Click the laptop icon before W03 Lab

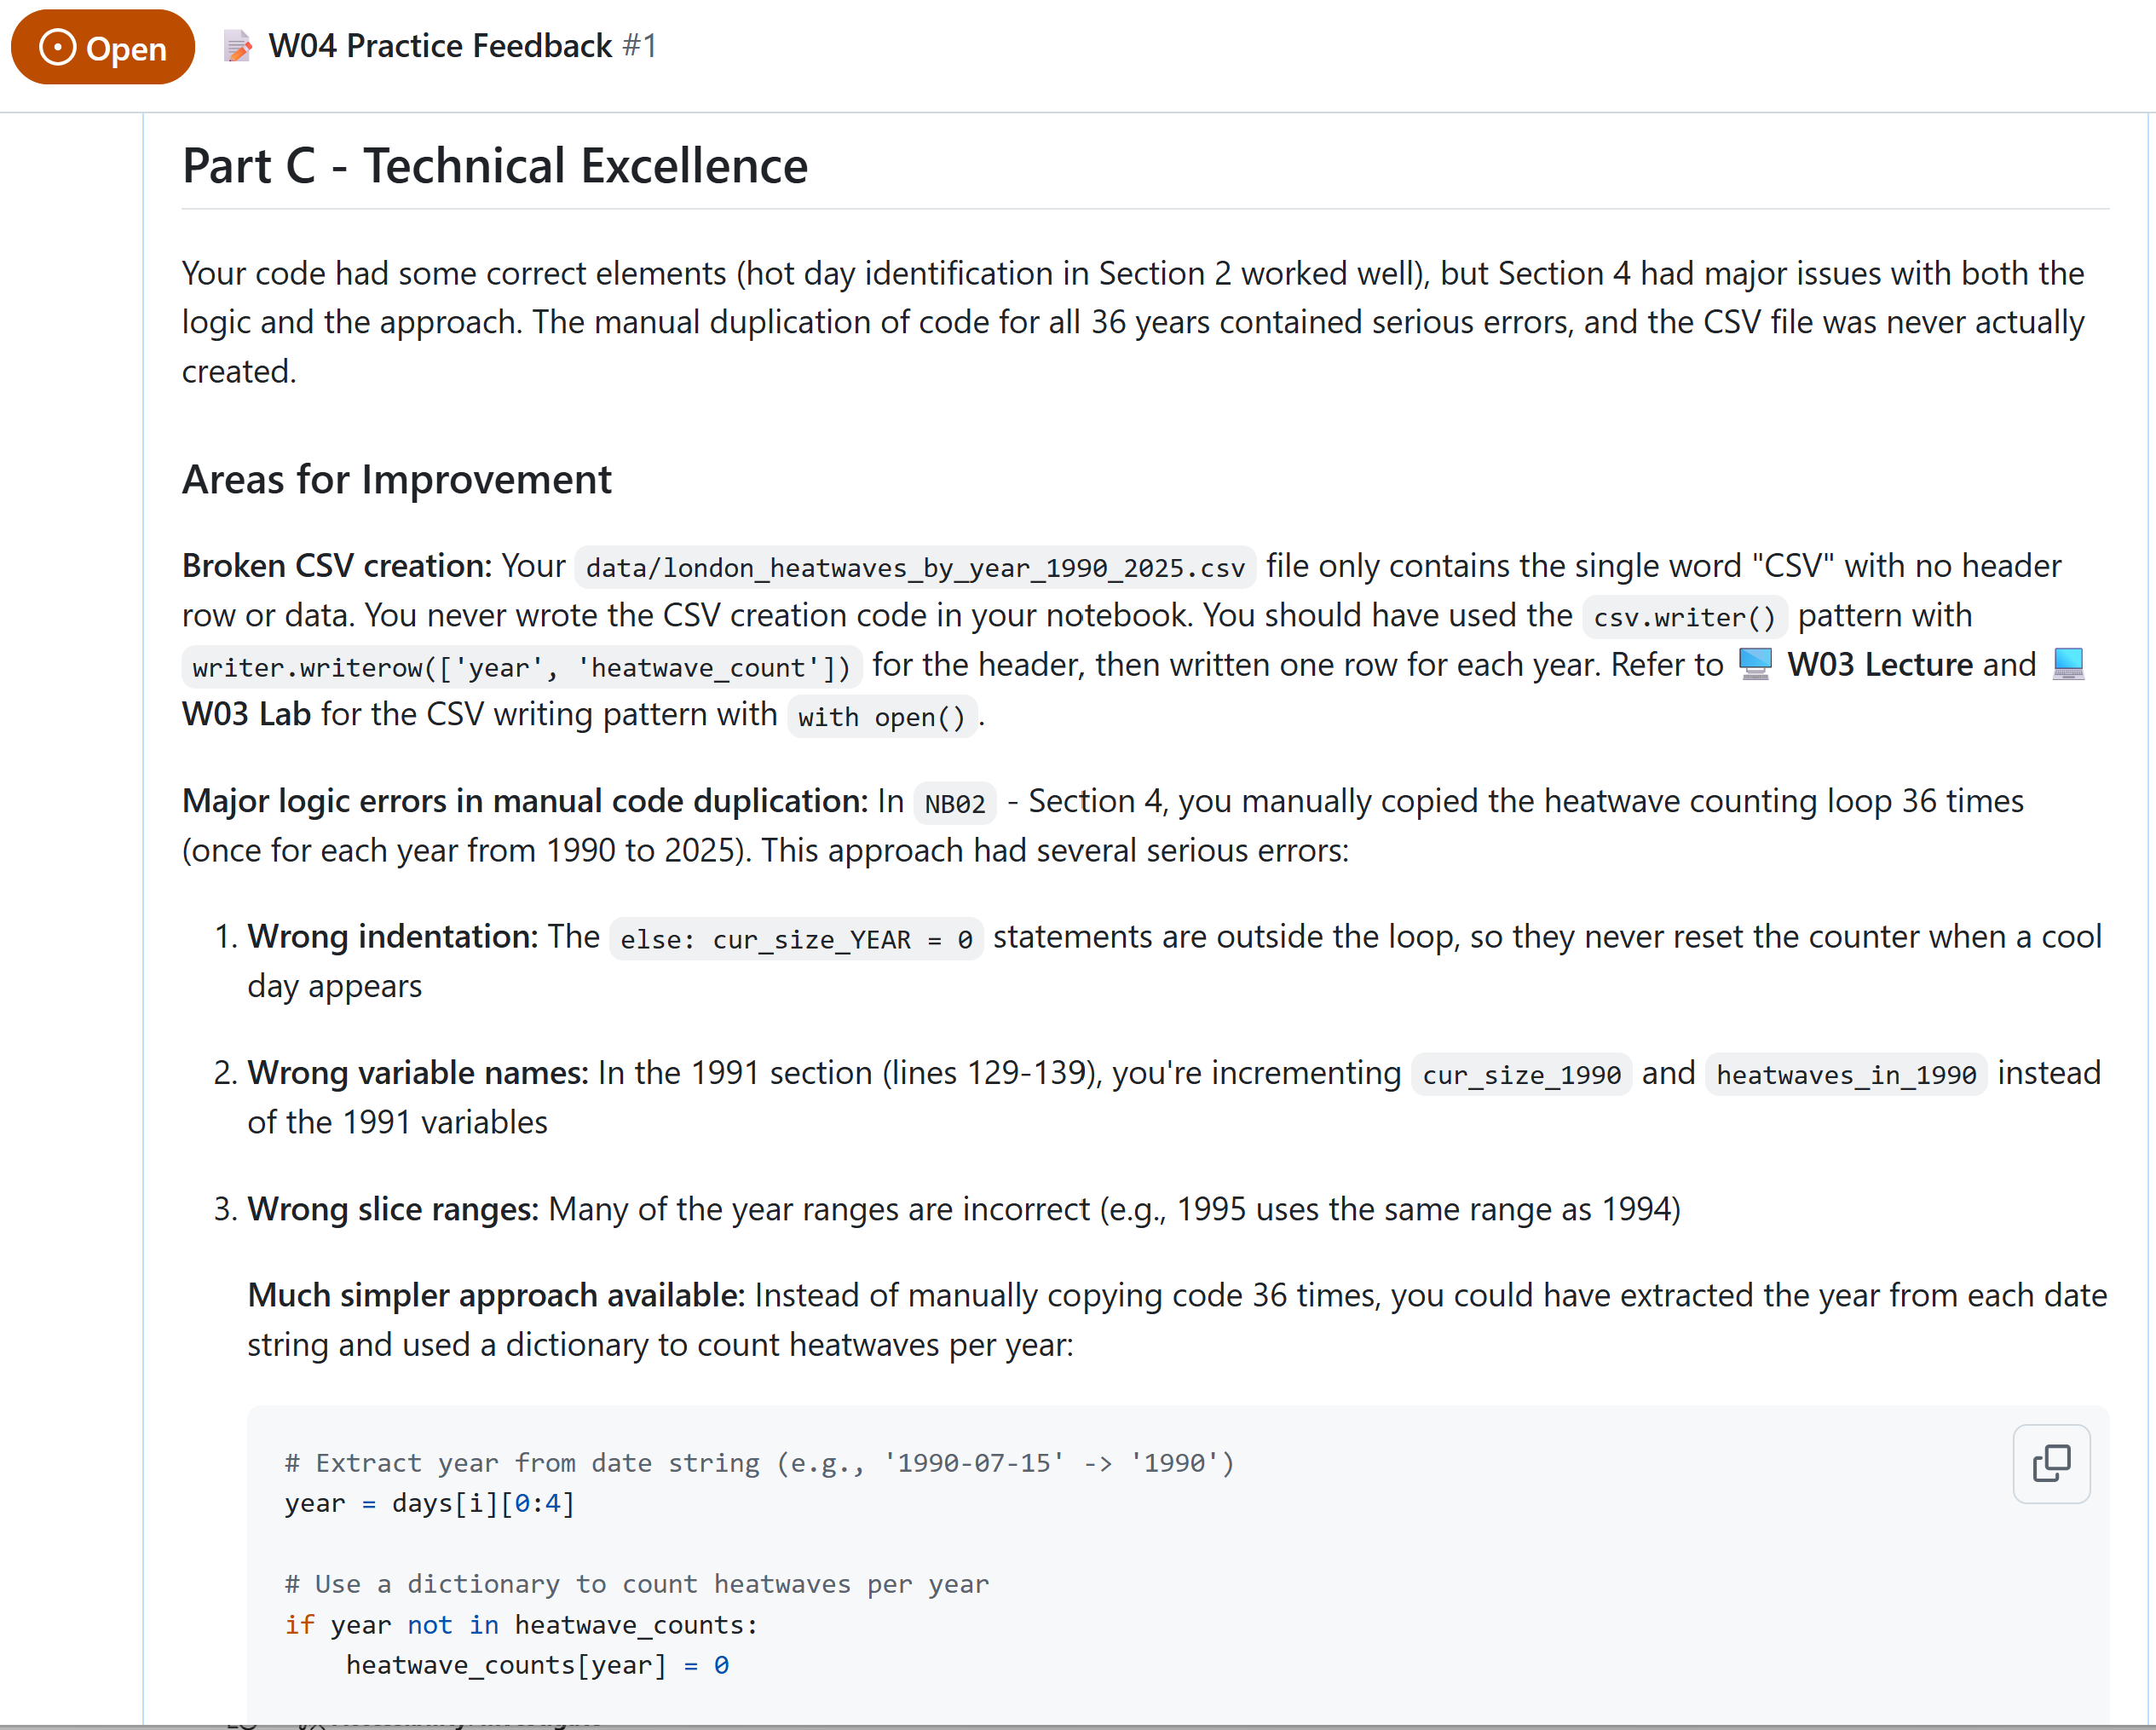tap(2068, 664)
